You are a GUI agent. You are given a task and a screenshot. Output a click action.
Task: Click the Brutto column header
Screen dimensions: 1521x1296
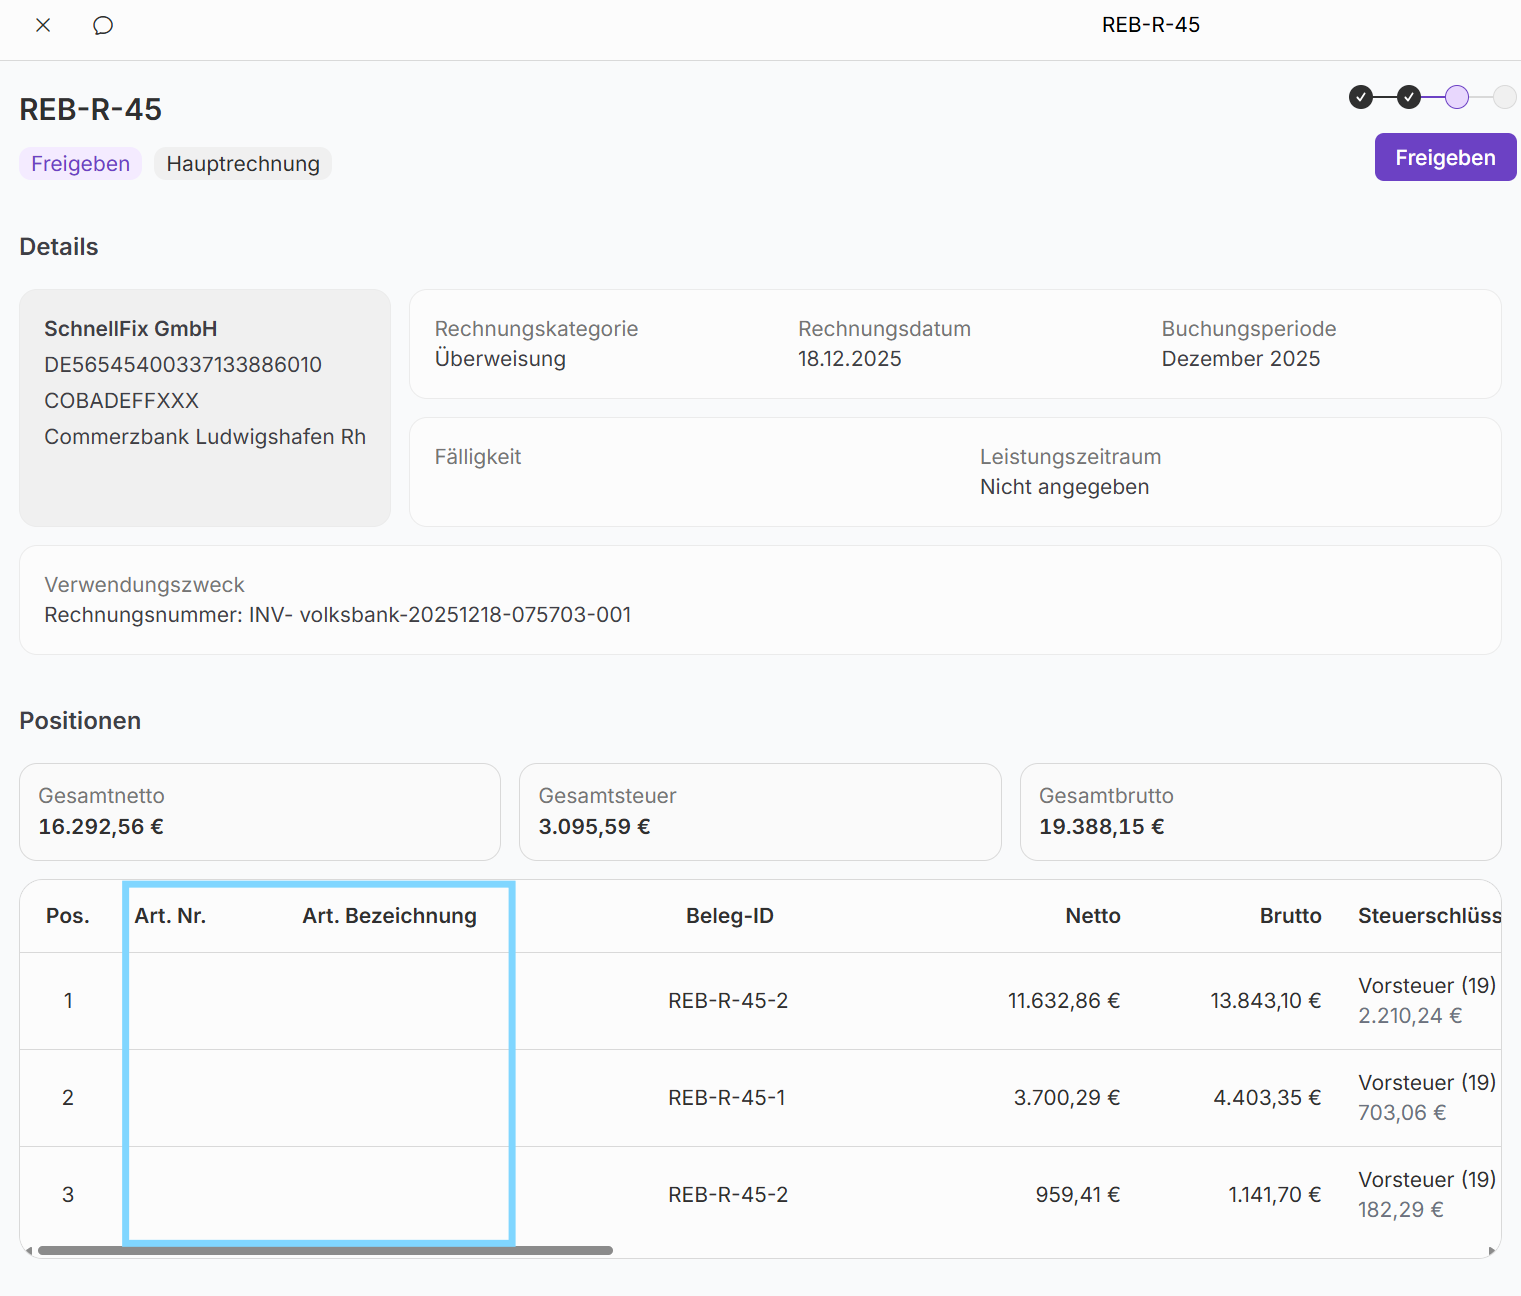pyautogui.click(x=1290, y=916)
